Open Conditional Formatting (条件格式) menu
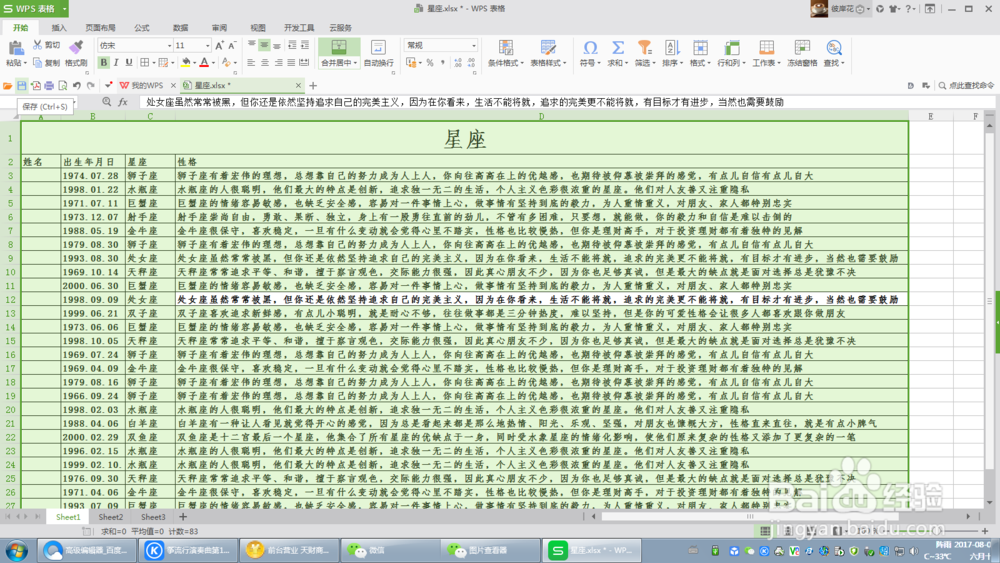 pos(505,53)
